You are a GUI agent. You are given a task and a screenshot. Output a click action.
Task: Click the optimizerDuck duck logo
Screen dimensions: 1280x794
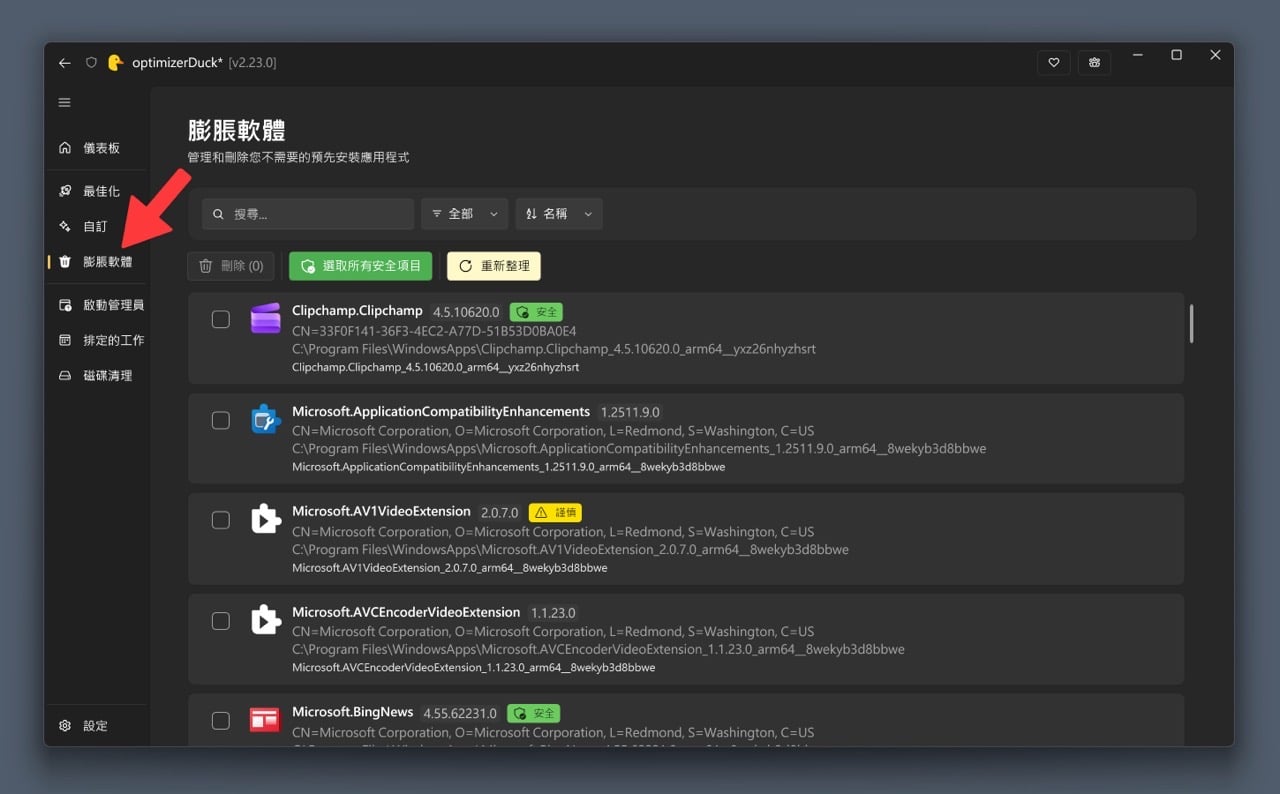point(115,62)
